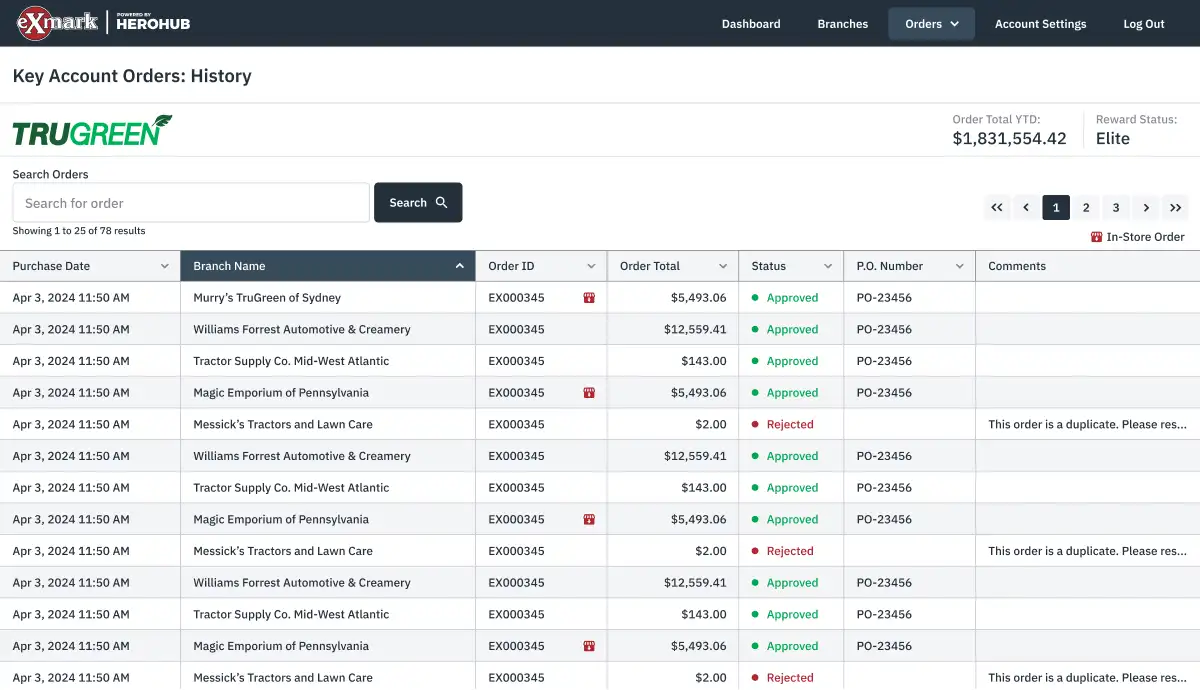Image resolution: width=1200 pixels, height=690 pixels.
Task: Select page 2 of results
Action: point(1086,208)
